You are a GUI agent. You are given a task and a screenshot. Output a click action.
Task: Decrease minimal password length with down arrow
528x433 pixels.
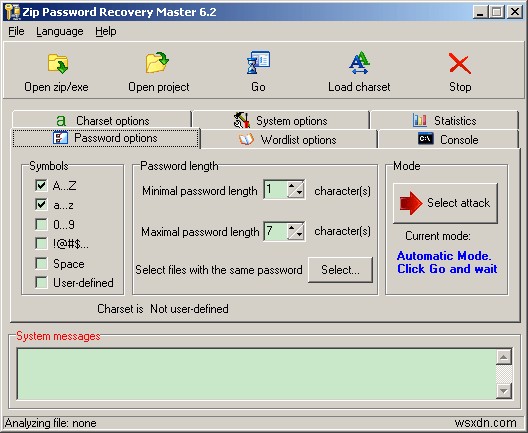click(x=299, y=194)
